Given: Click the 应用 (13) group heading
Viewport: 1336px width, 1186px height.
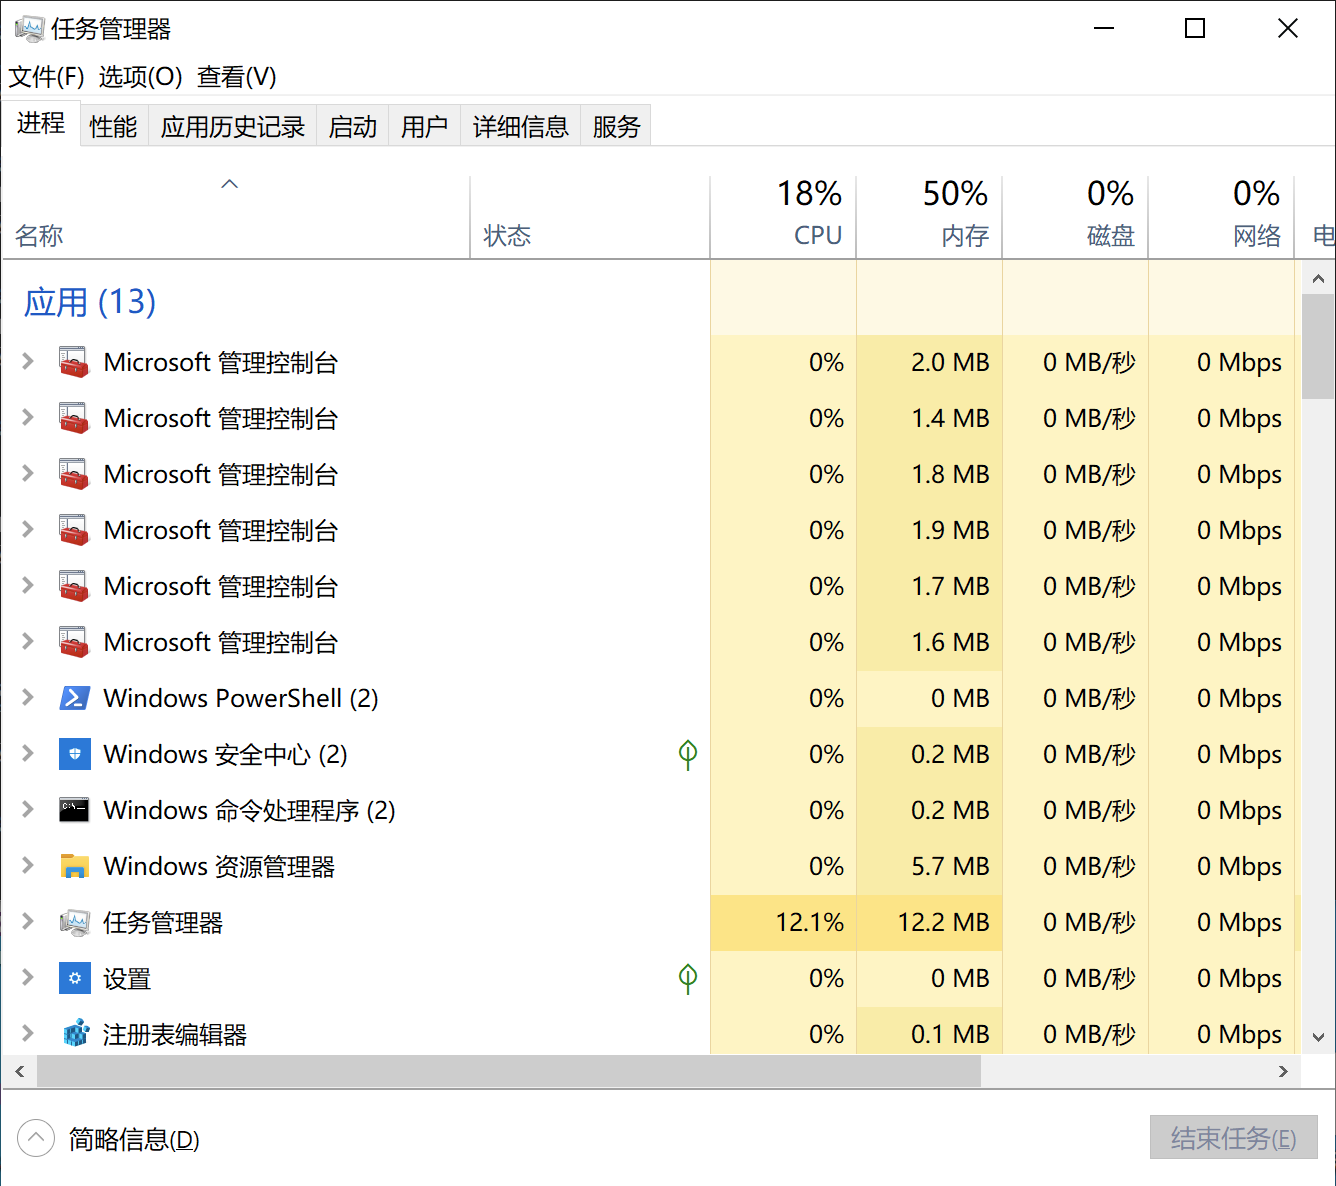Looking at the screenshot, I should coord(90,302).
